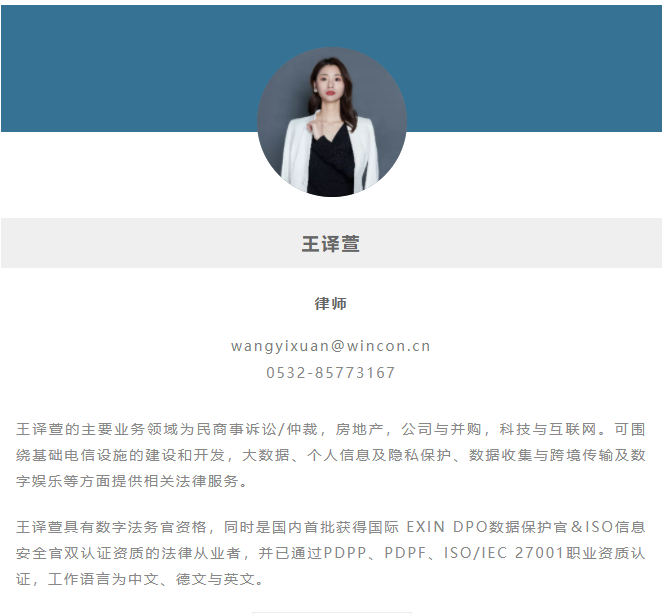Screen dimensions: 663x615
Task: Click the 房地产 practice area text
Action: [x=359, y=429]
